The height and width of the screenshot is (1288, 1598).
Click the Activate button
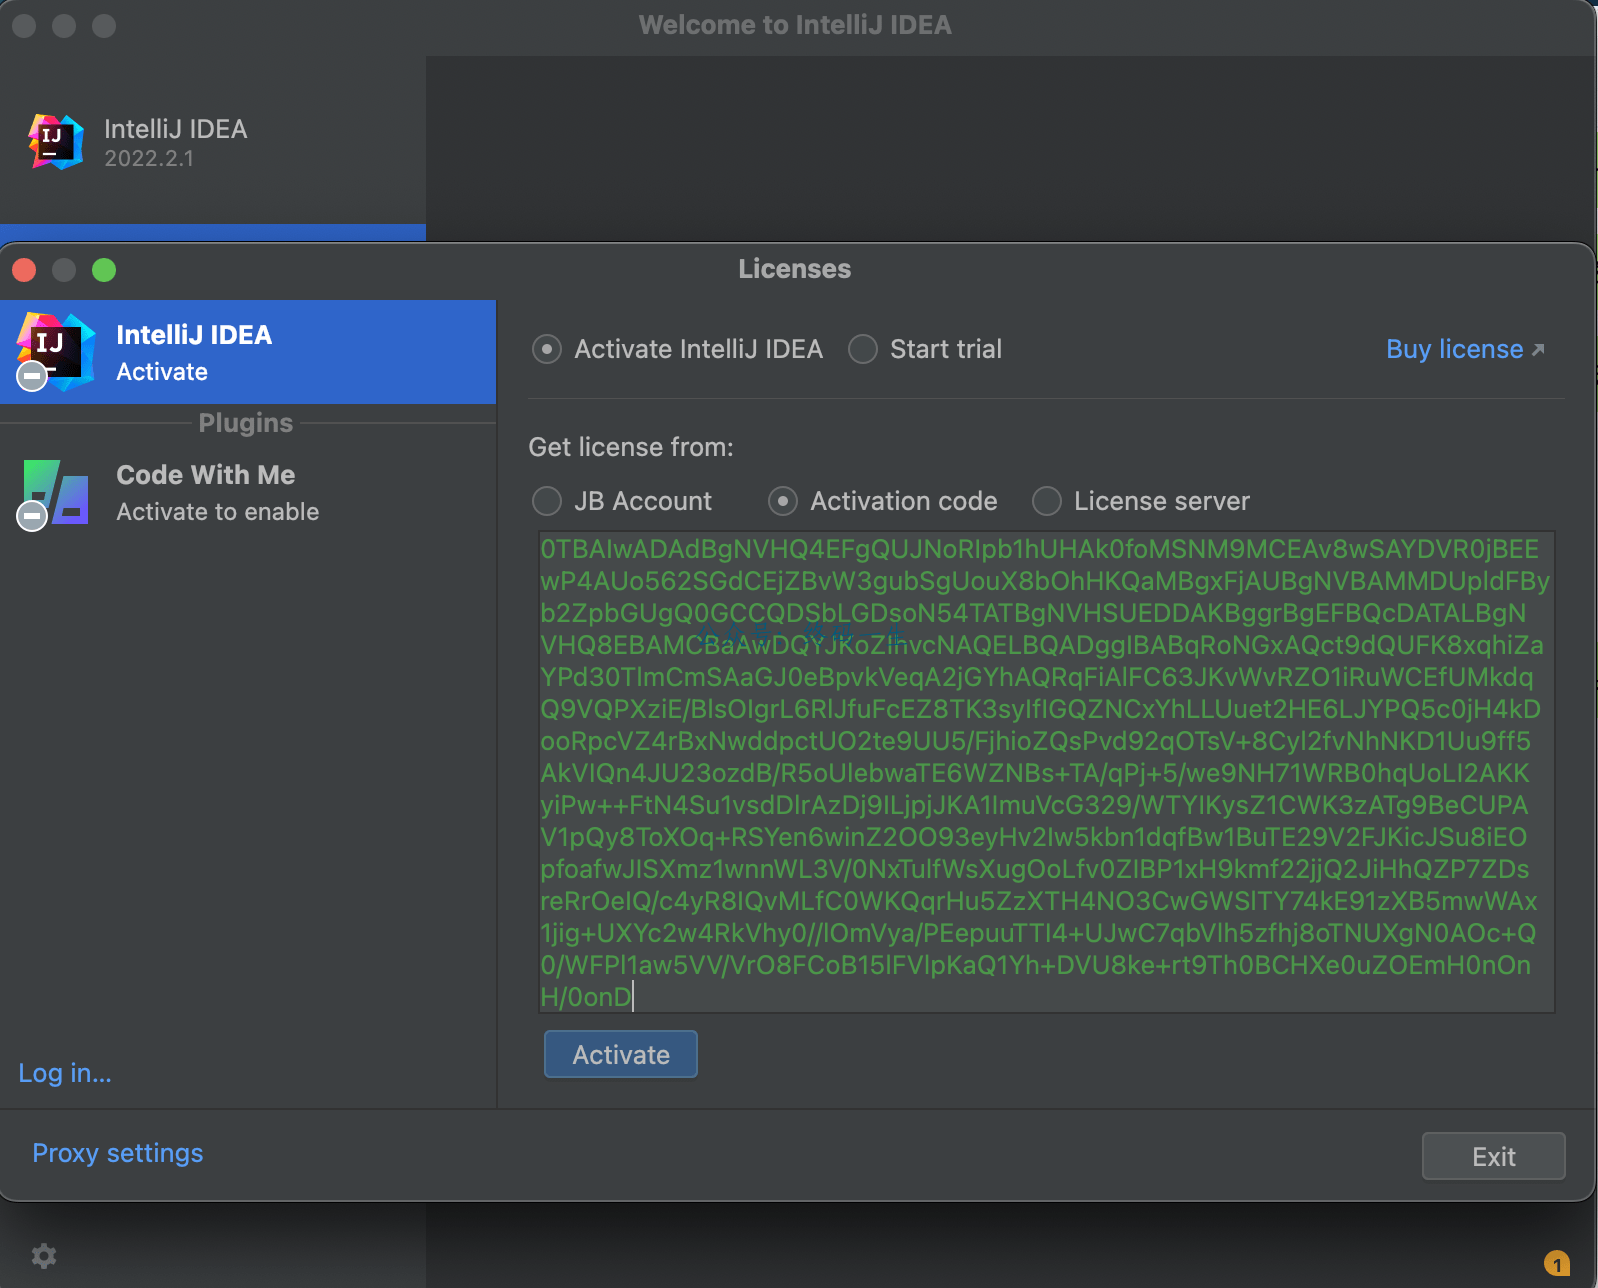coord(621,1054)
